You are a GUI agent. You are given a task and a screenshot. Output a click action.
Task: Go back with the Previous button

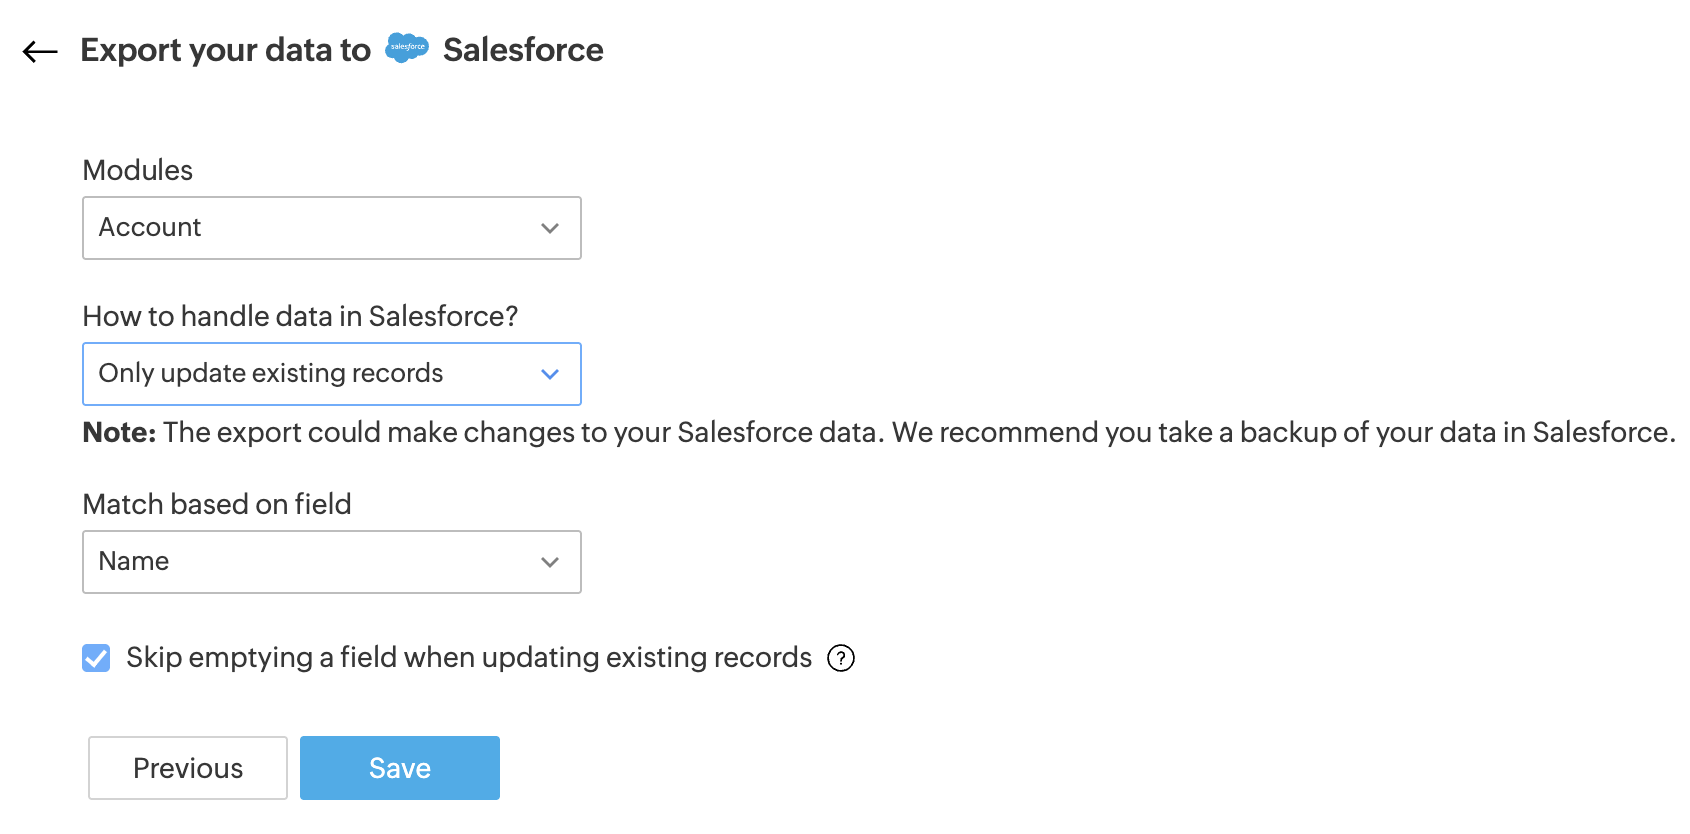188,768
